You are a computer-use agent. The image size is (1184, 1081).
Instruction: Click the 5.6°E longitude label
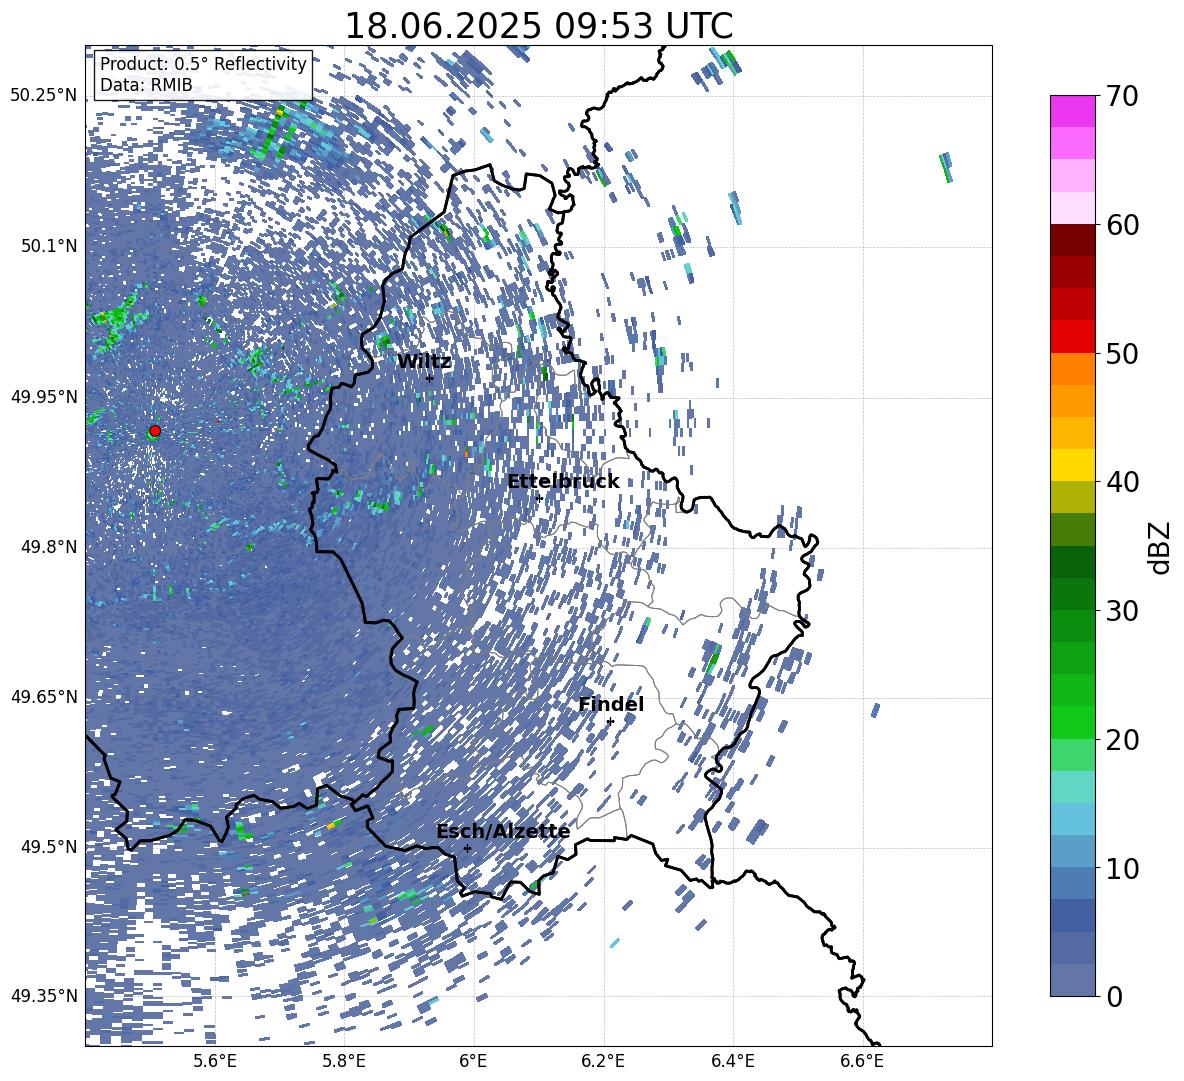[x=214, y=1061]
